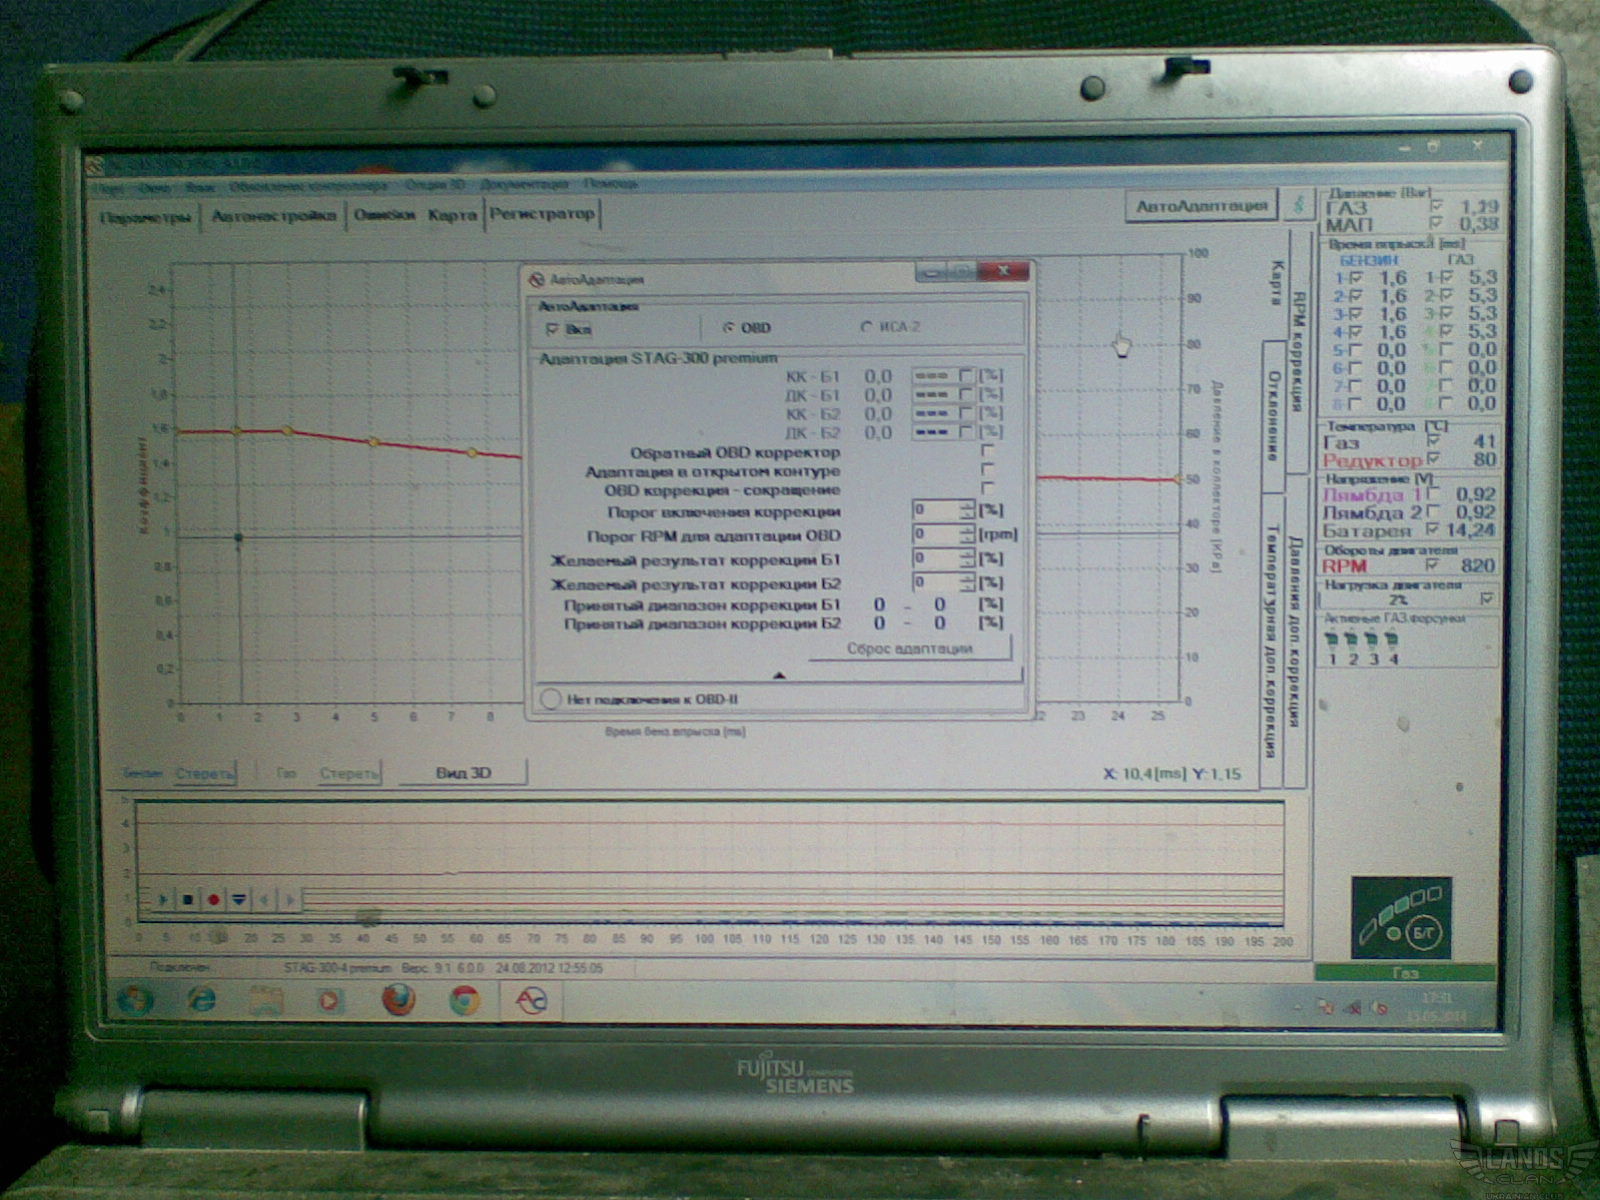1600x1200 pixels.
Task: Click the Порог RPM для адаптации OBD spinner
Action: point(966,535)
